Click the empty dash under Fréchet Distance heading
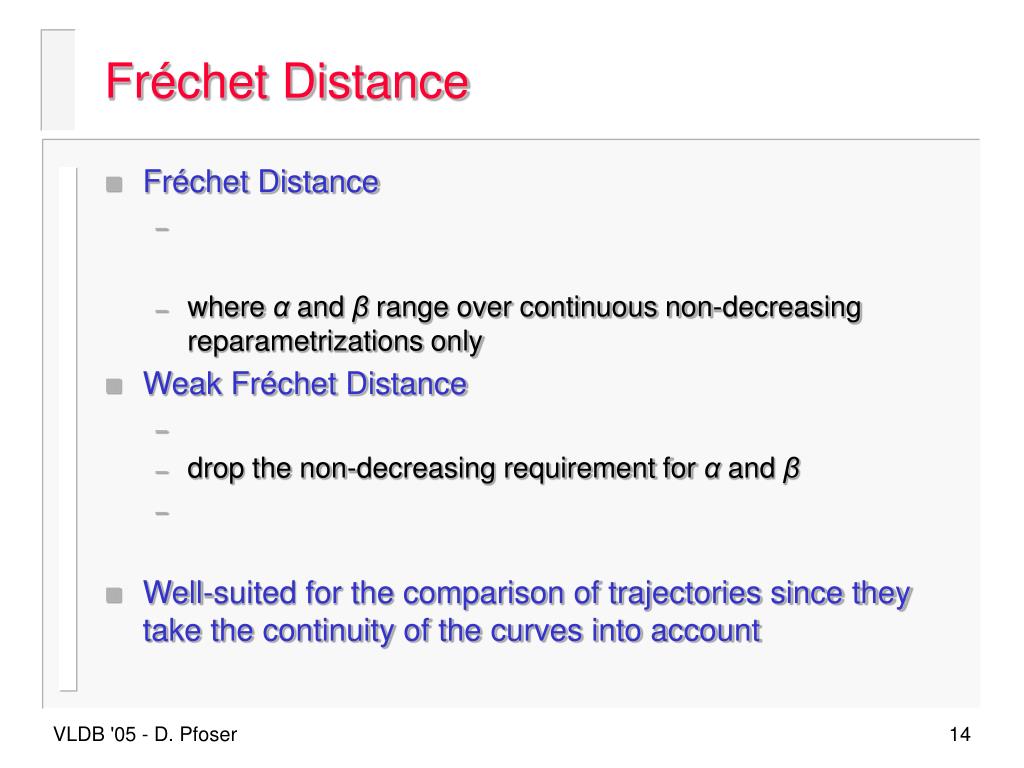 click(163, 229)
